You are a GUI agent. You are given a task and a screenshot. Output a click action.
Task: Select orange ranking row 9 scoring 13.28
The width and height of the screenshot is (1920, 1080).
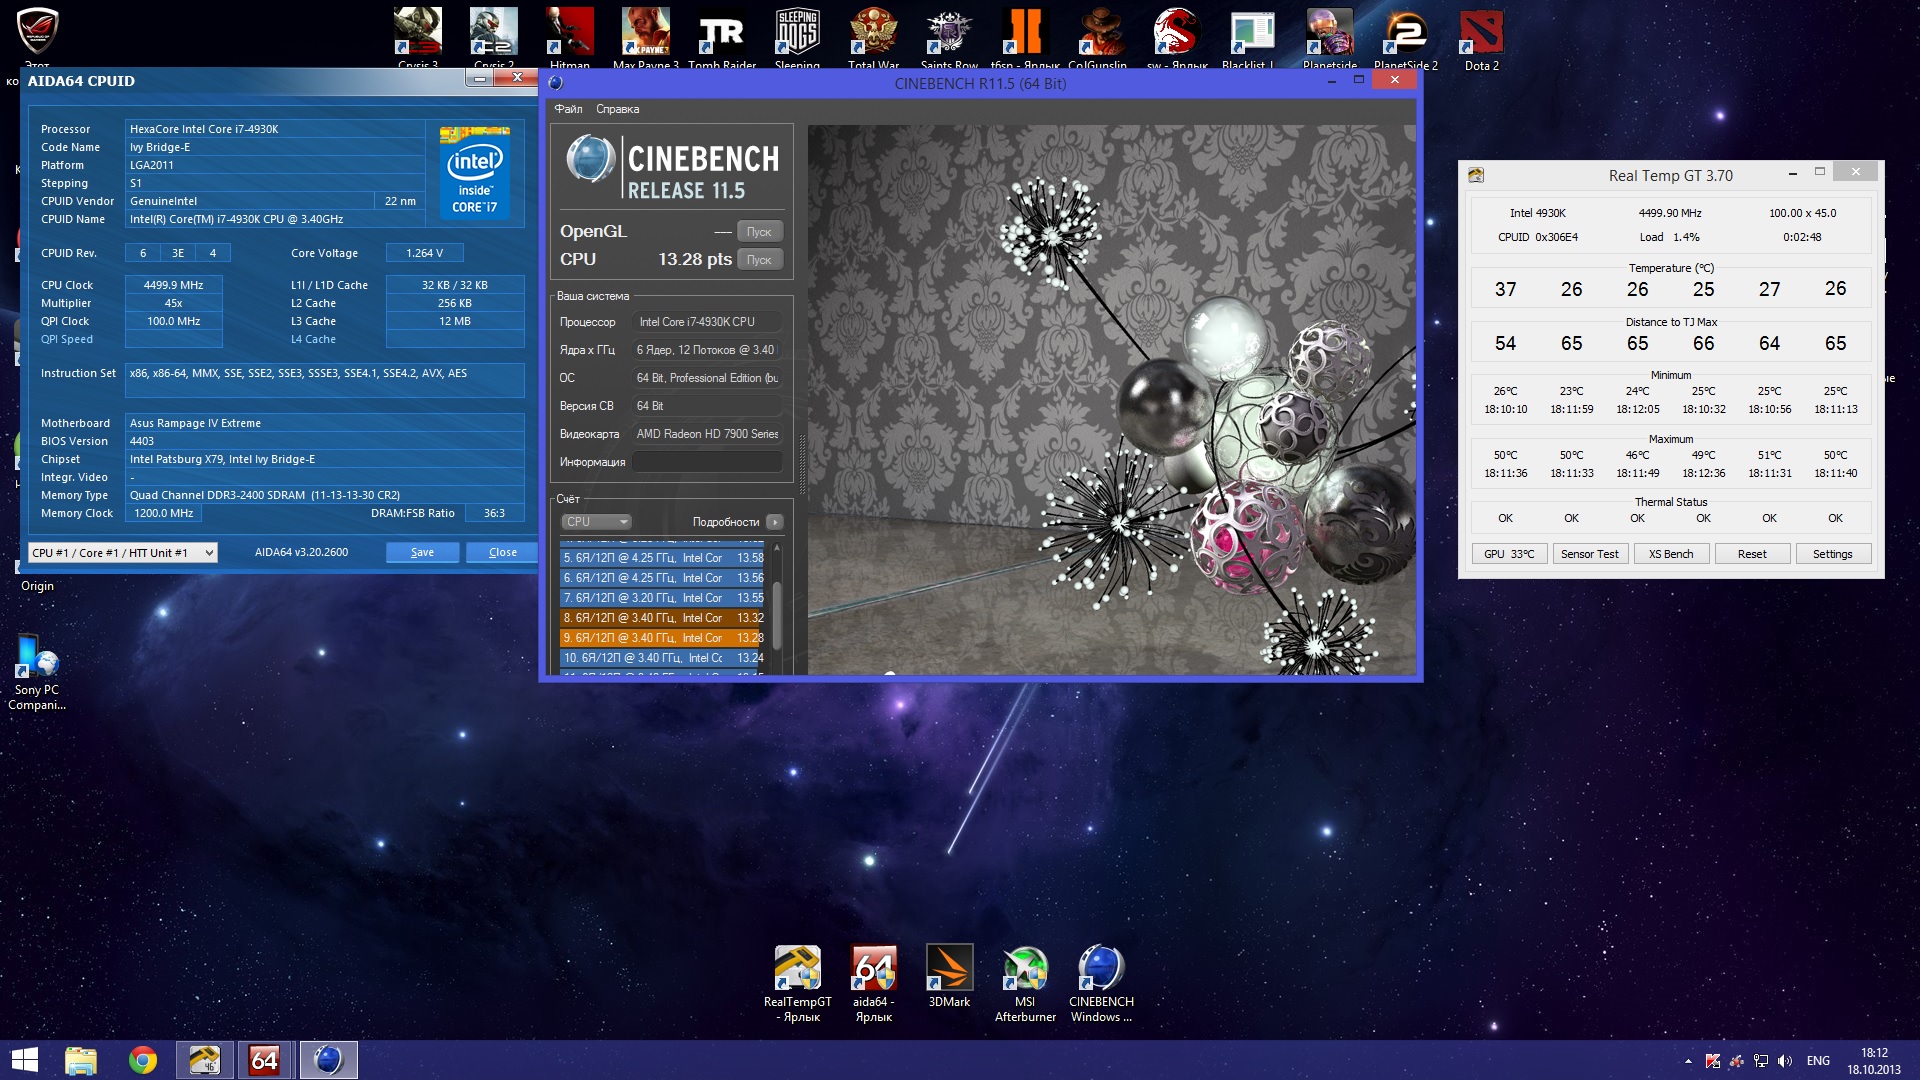(663, 638)
